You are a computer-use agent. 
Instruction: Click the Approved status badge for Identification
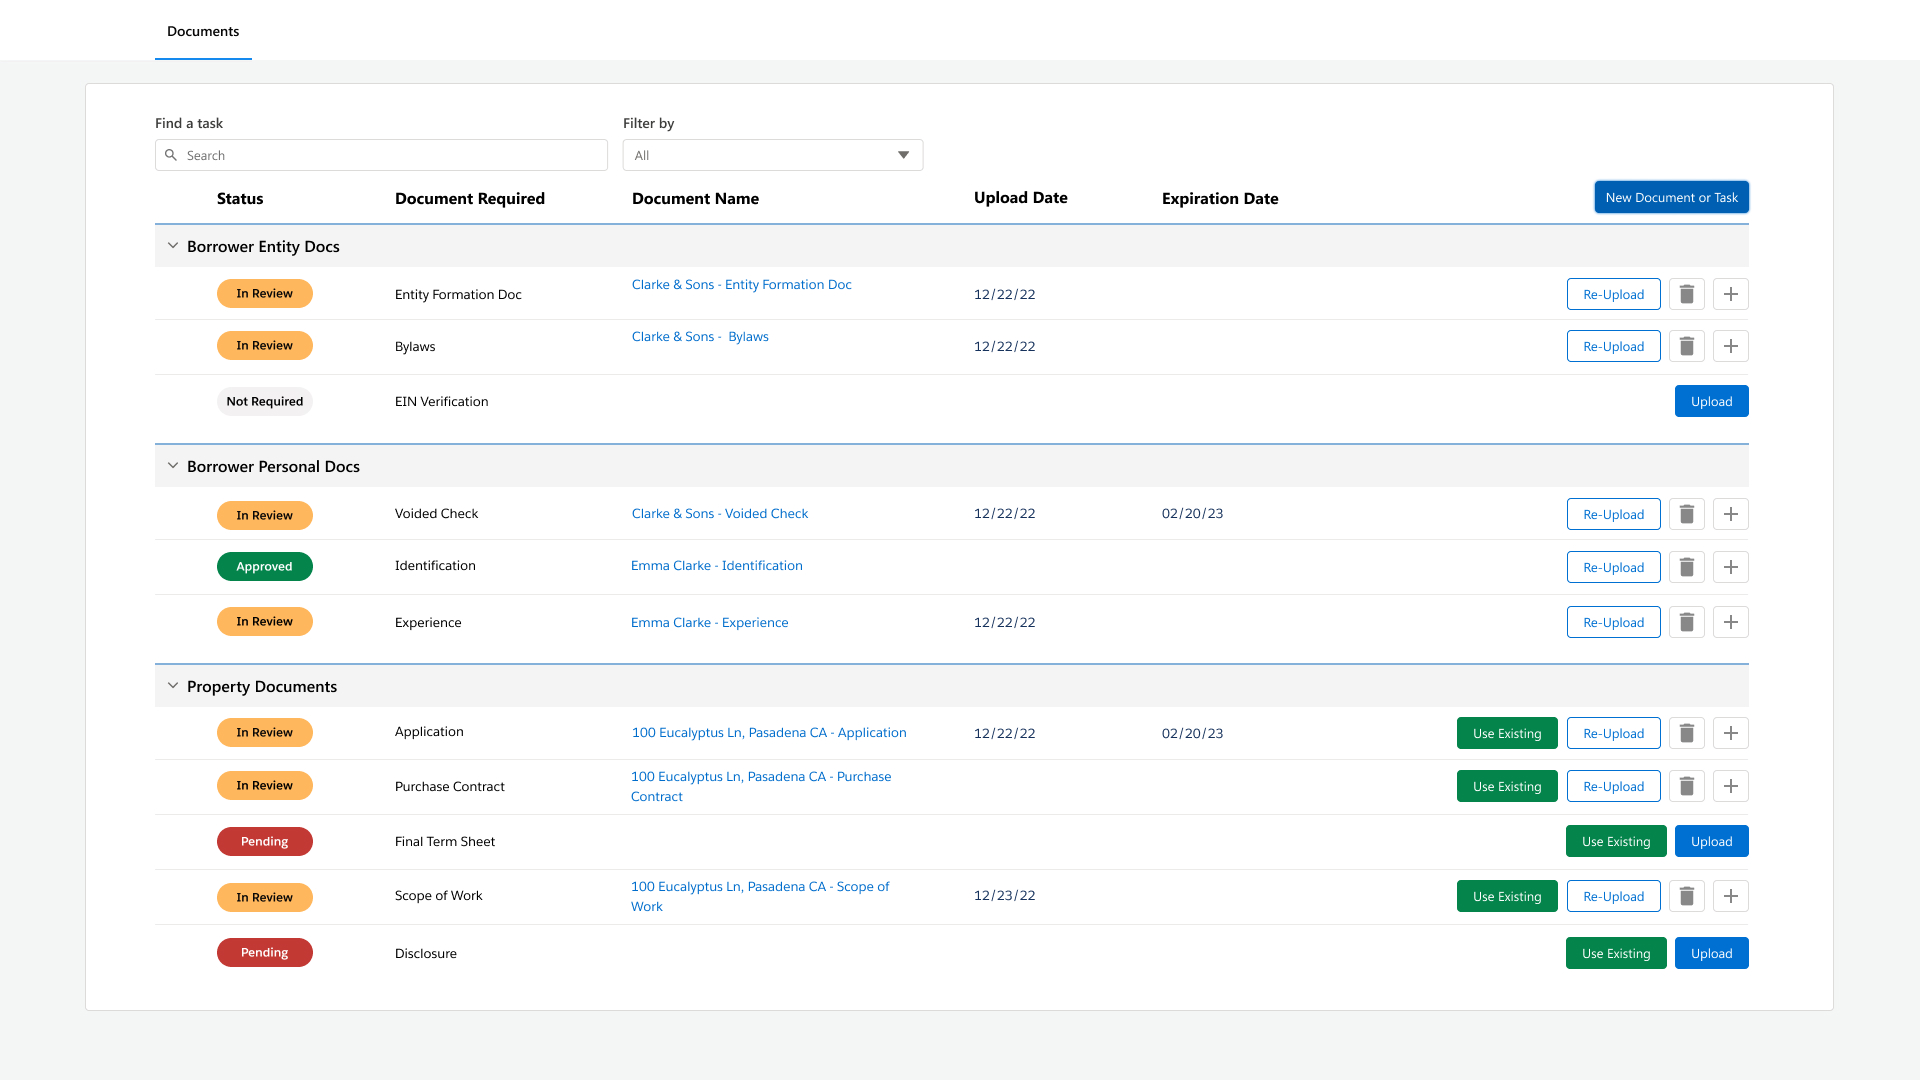(264, 566)
